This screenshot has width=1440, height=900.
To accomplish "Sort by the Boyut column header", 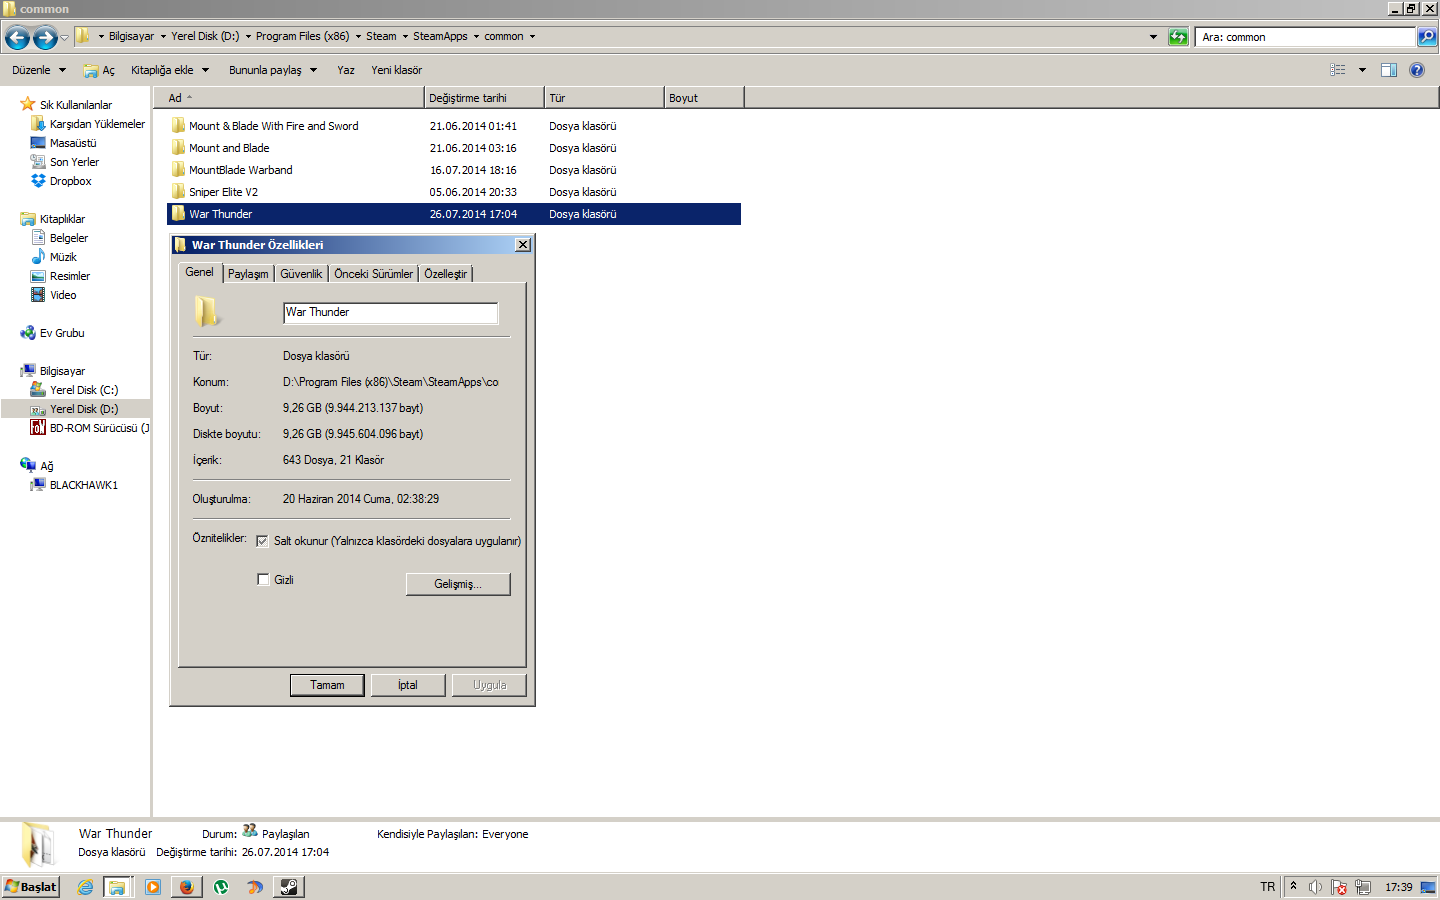I will (x=704, y=98).
